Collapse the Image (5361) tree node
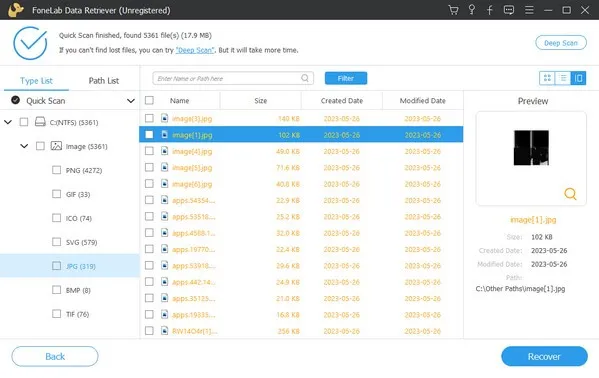The image size is (599, 378). pyautogui.click(x=24, y=146)
